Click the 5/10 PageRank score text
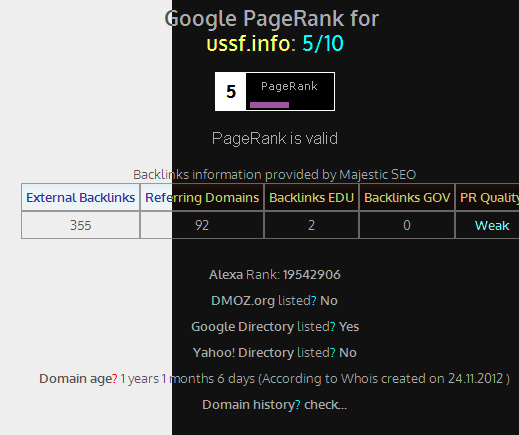 323,44
